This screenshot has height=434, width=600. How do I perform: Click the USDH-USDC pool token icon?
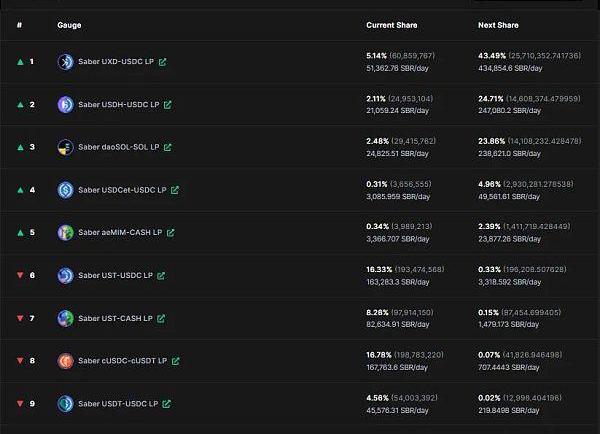click(65, 104)
